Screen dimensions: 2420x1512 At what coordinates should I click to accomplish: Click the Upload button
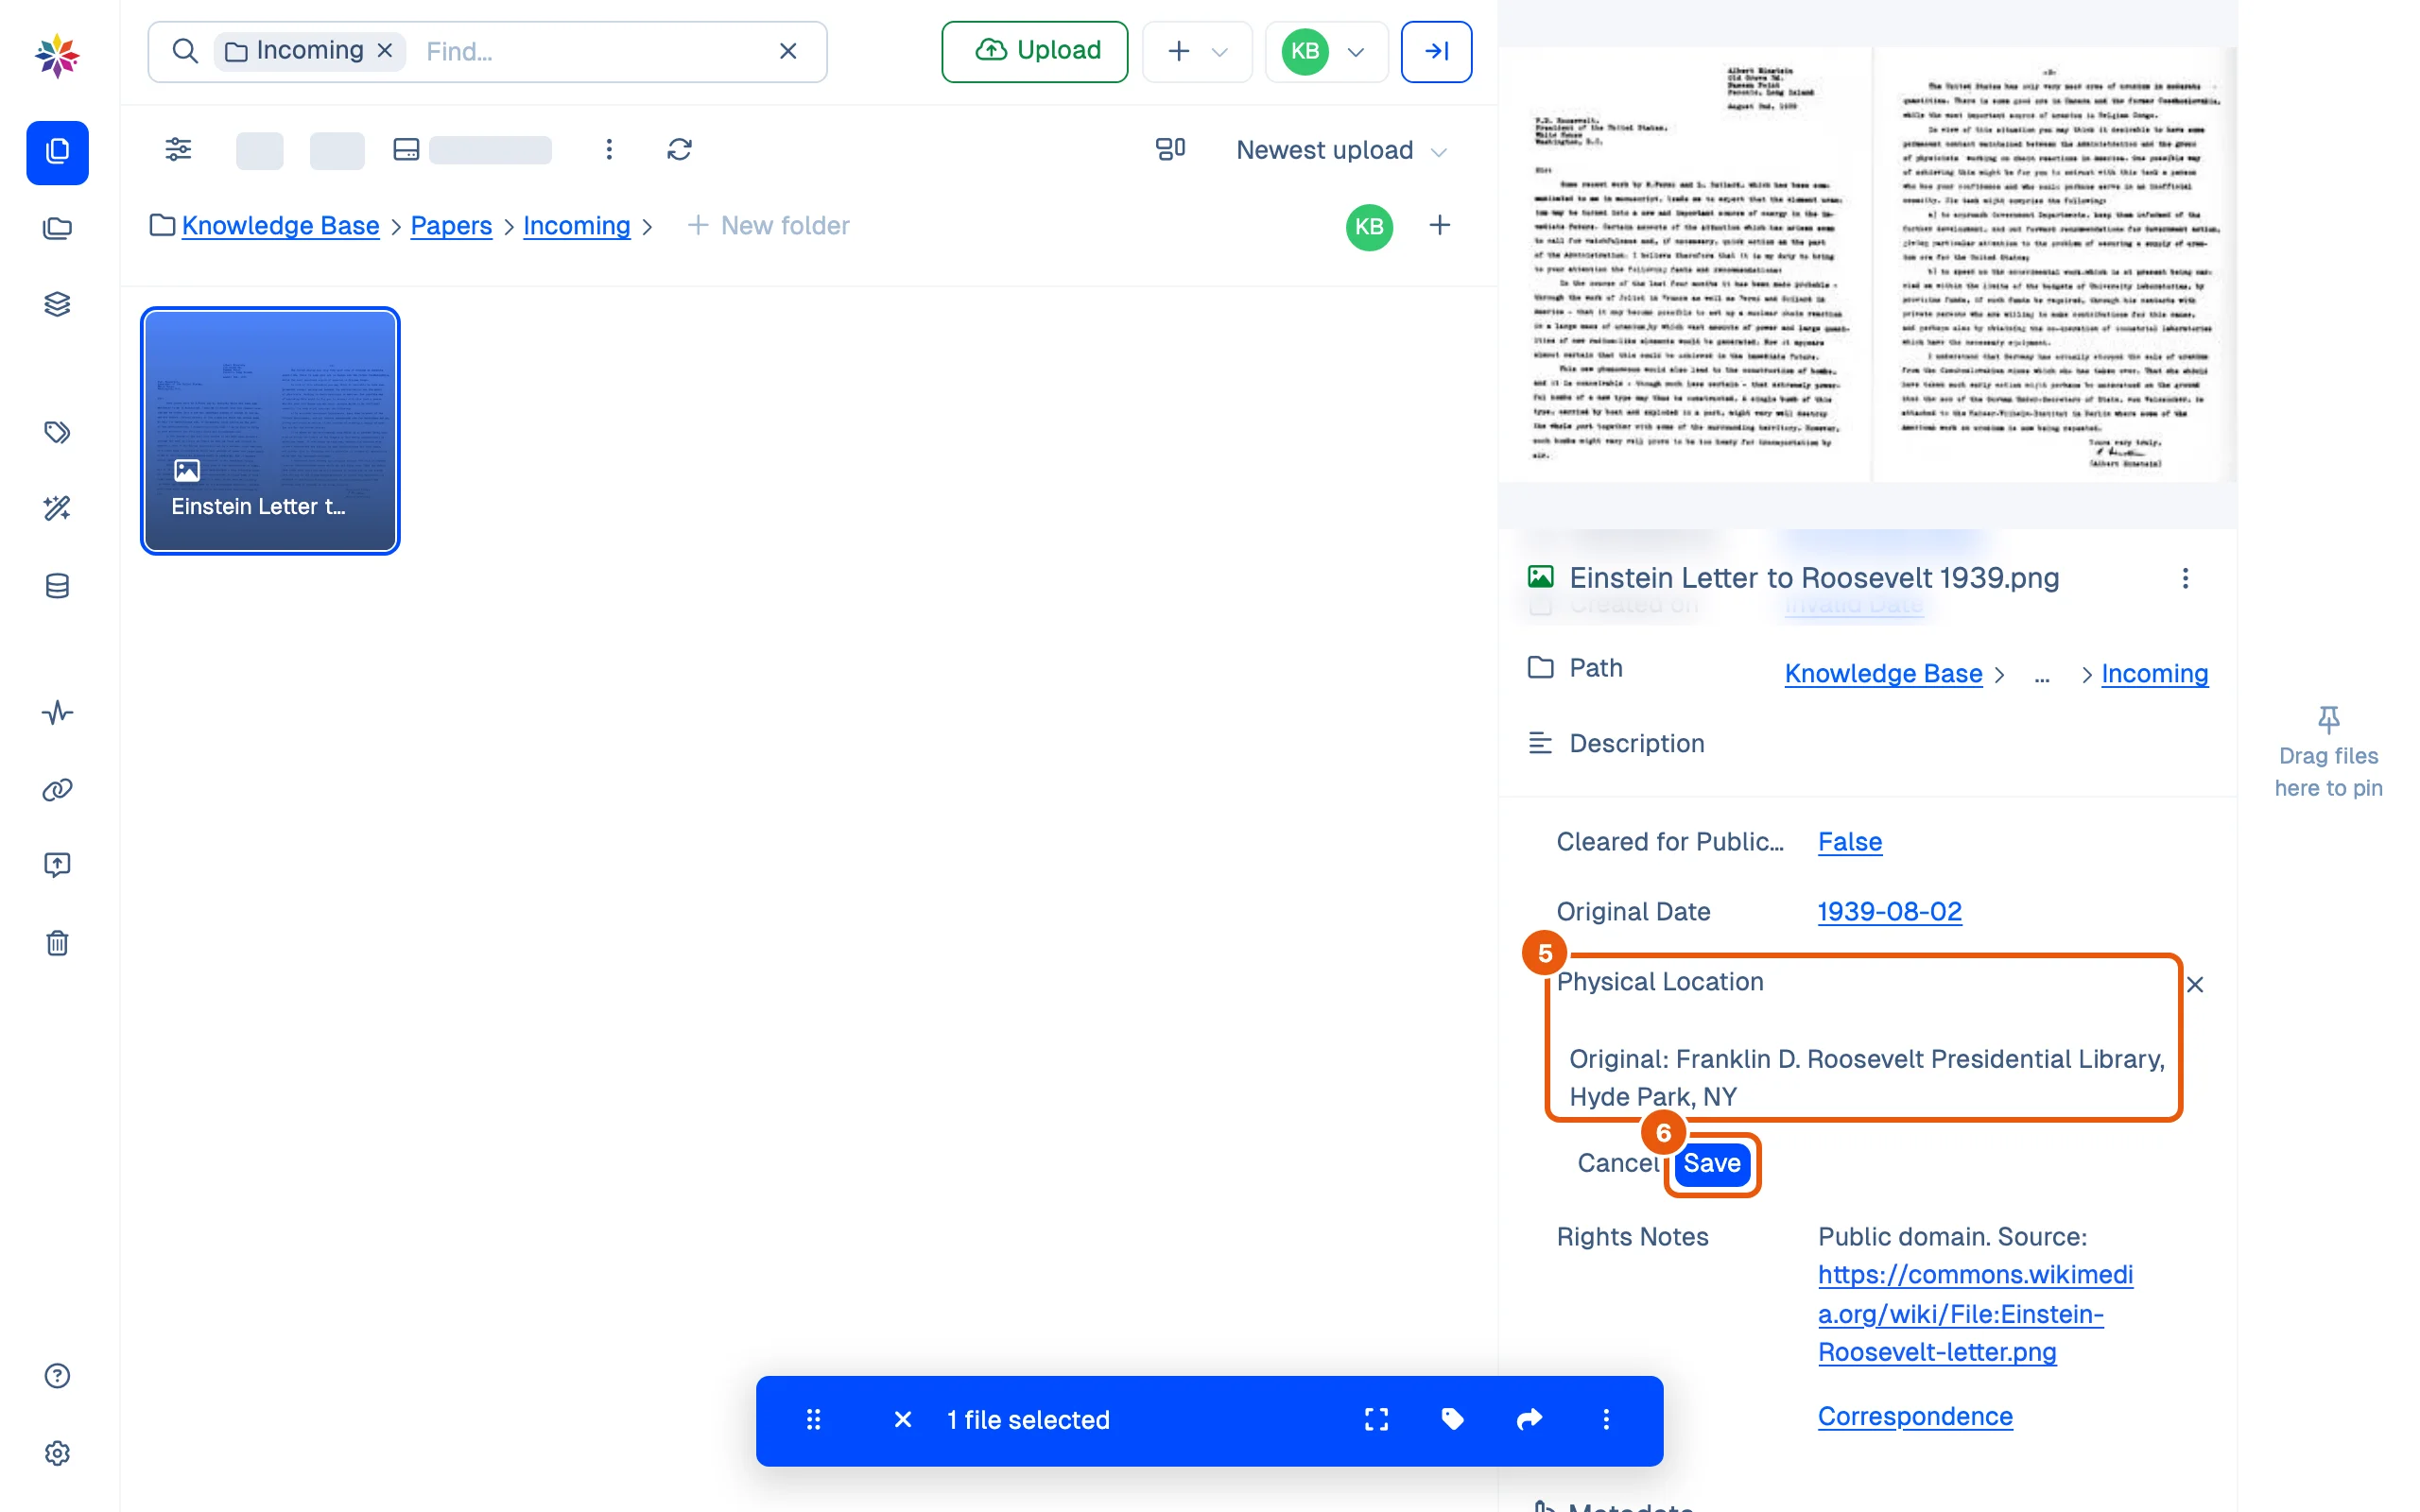(x=1034, y=51)
